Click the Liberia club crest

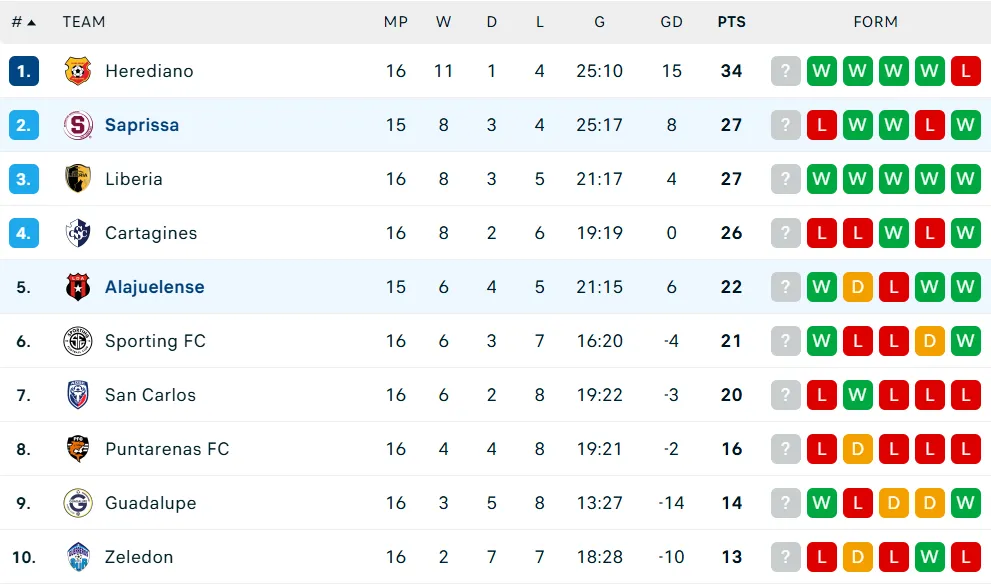pos(78,179)
